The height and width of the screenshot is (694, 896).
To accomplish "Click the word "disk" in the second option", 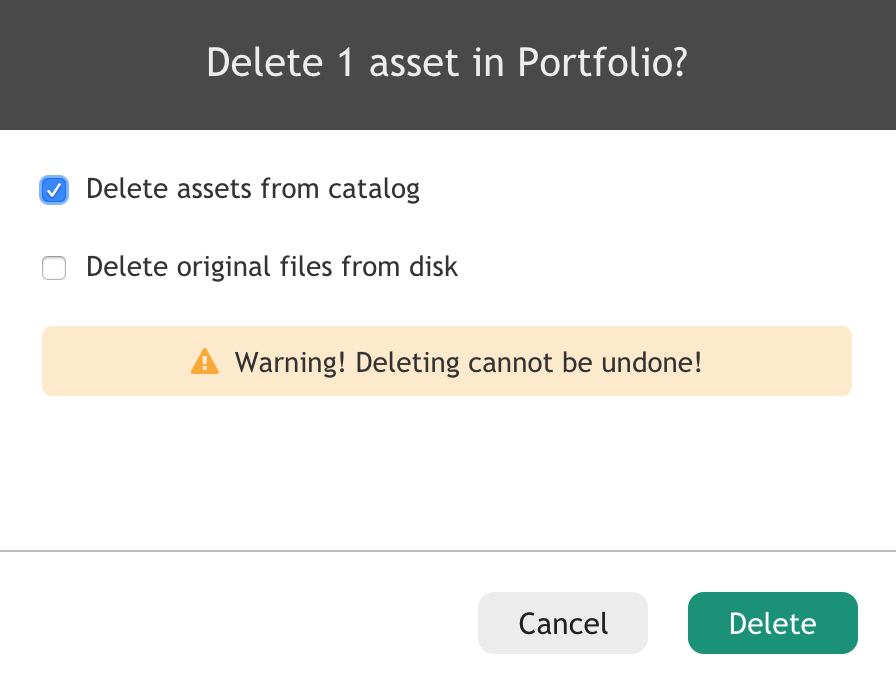I will pos(433,266).
